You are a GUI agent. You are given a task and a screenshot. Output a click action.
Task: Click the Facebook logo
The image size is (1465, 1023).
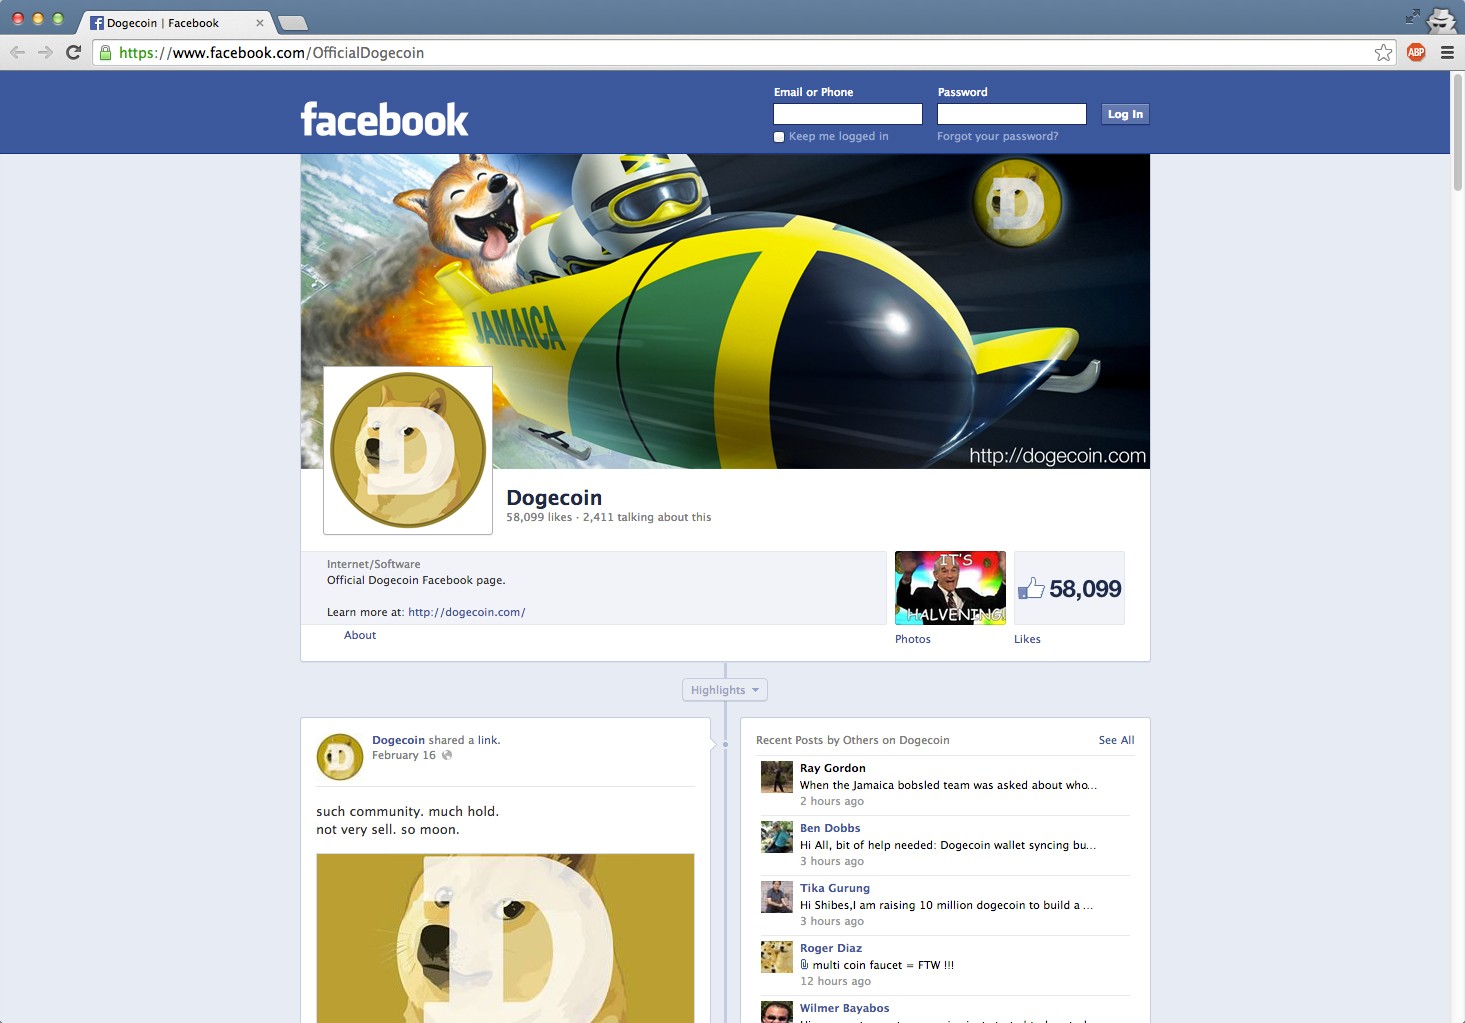[x=384, y=120]
